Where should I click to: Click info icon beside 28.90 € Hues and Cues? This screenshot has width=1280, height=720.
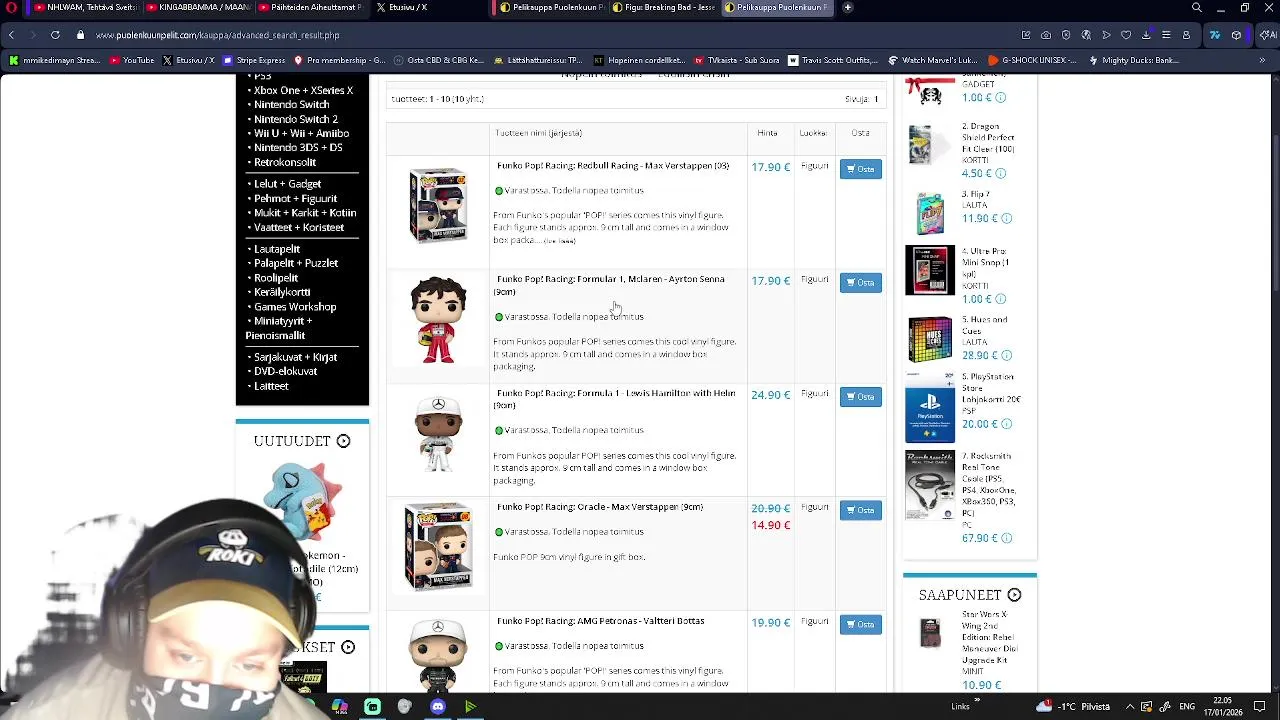1006,355
